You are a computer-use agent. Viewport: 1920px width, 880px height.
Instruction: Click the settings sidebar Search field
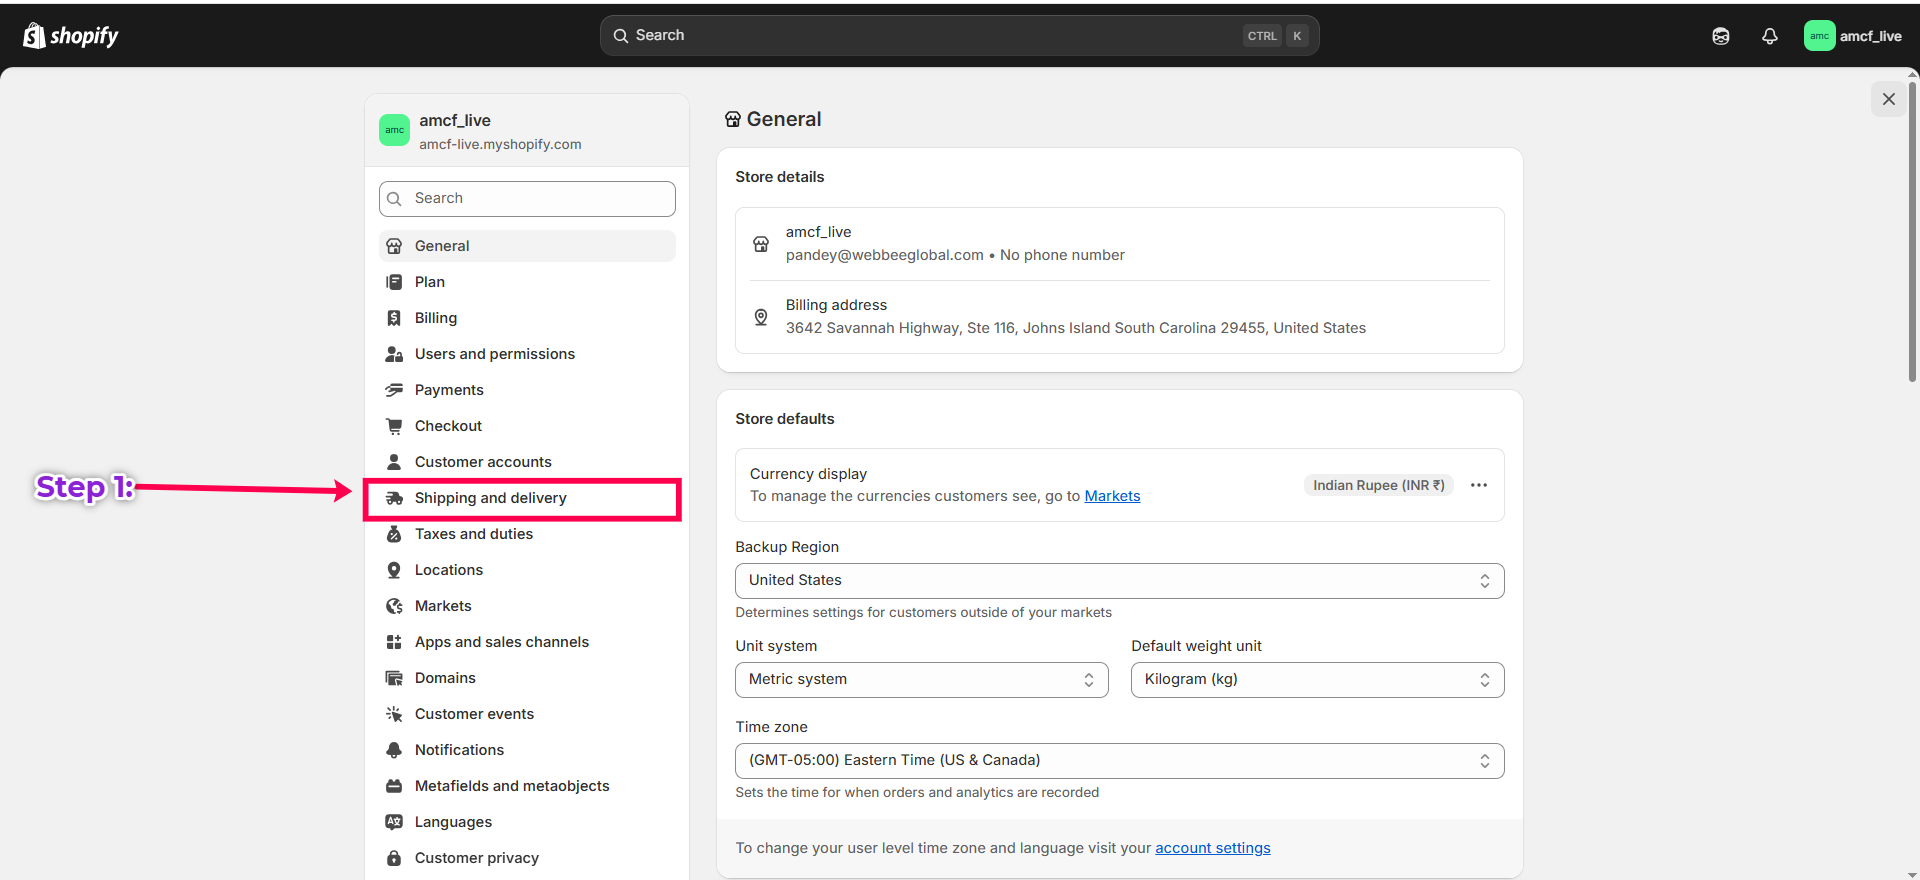point(527,199)
